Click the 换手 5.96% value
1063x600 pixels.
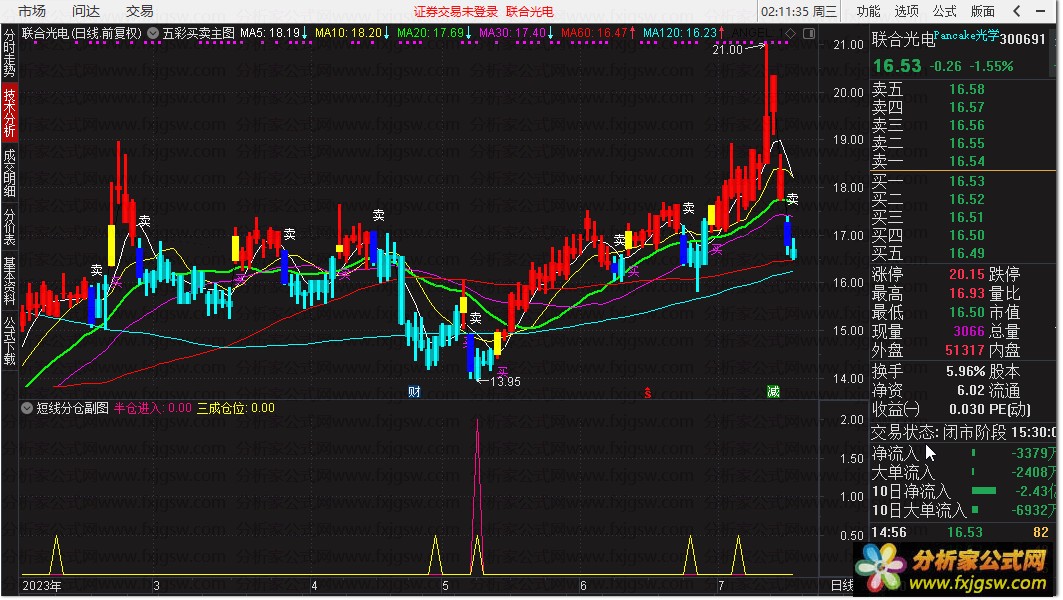[966, 372]
